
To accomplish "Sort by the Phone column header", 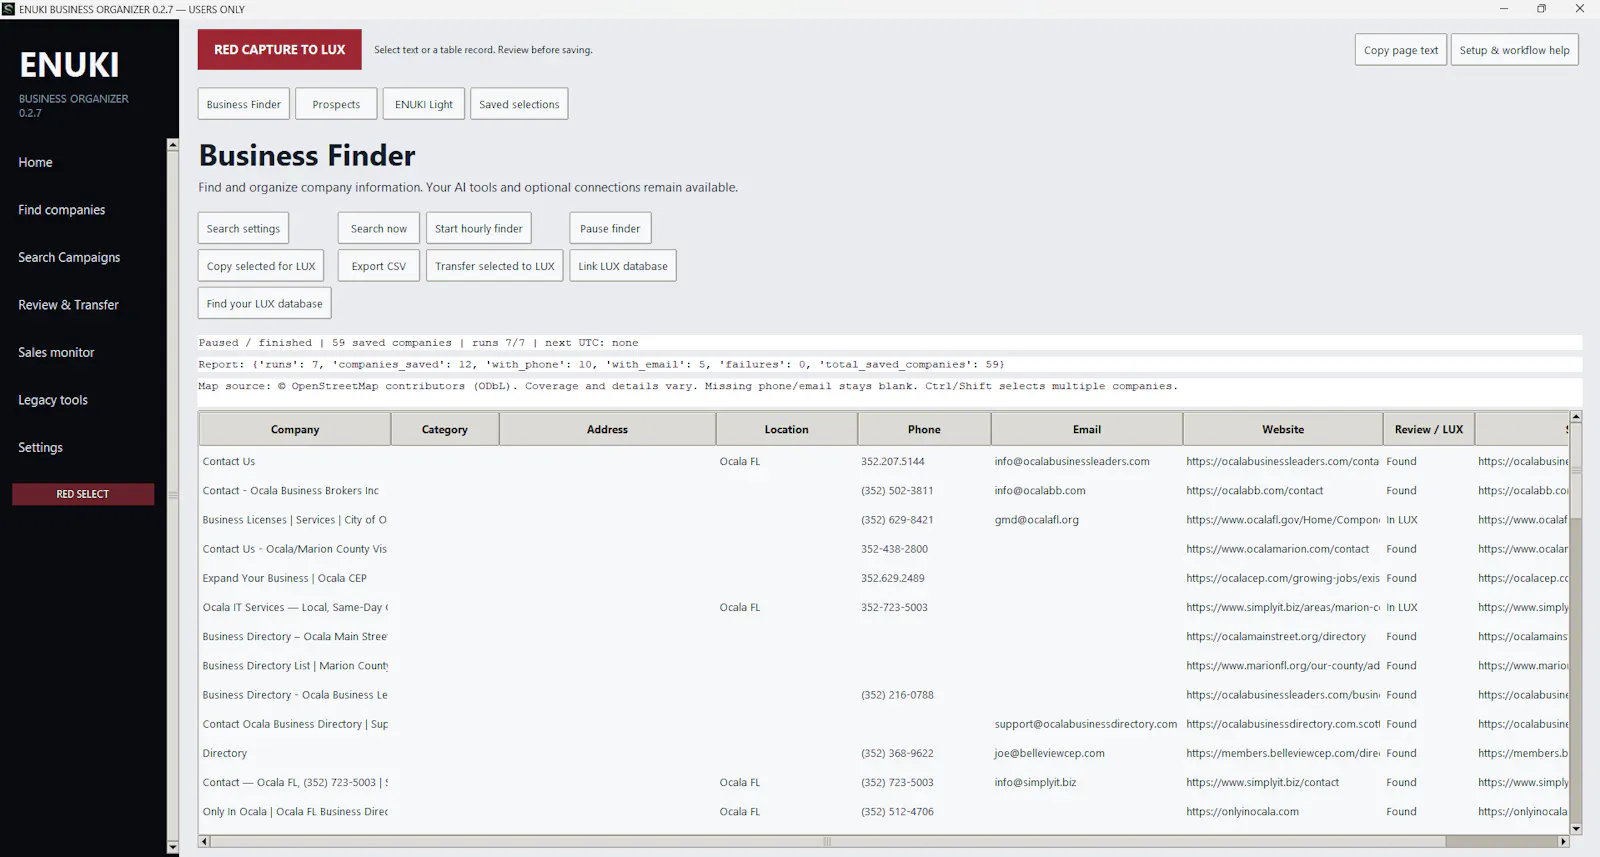I will 924,429.
